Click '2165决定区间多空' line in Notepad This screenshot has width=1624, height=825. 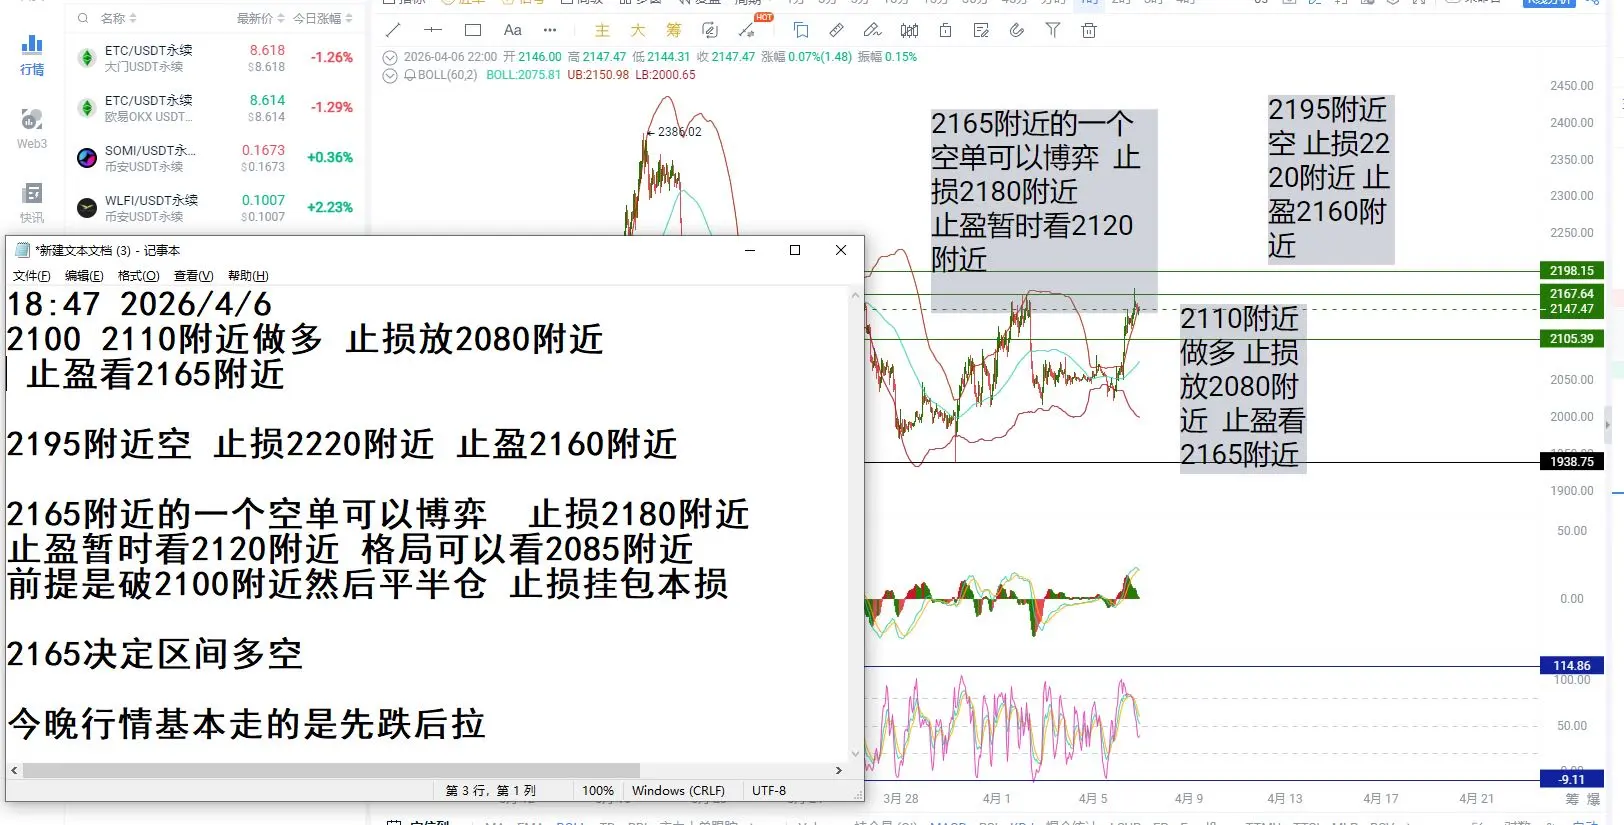(154, 654)
